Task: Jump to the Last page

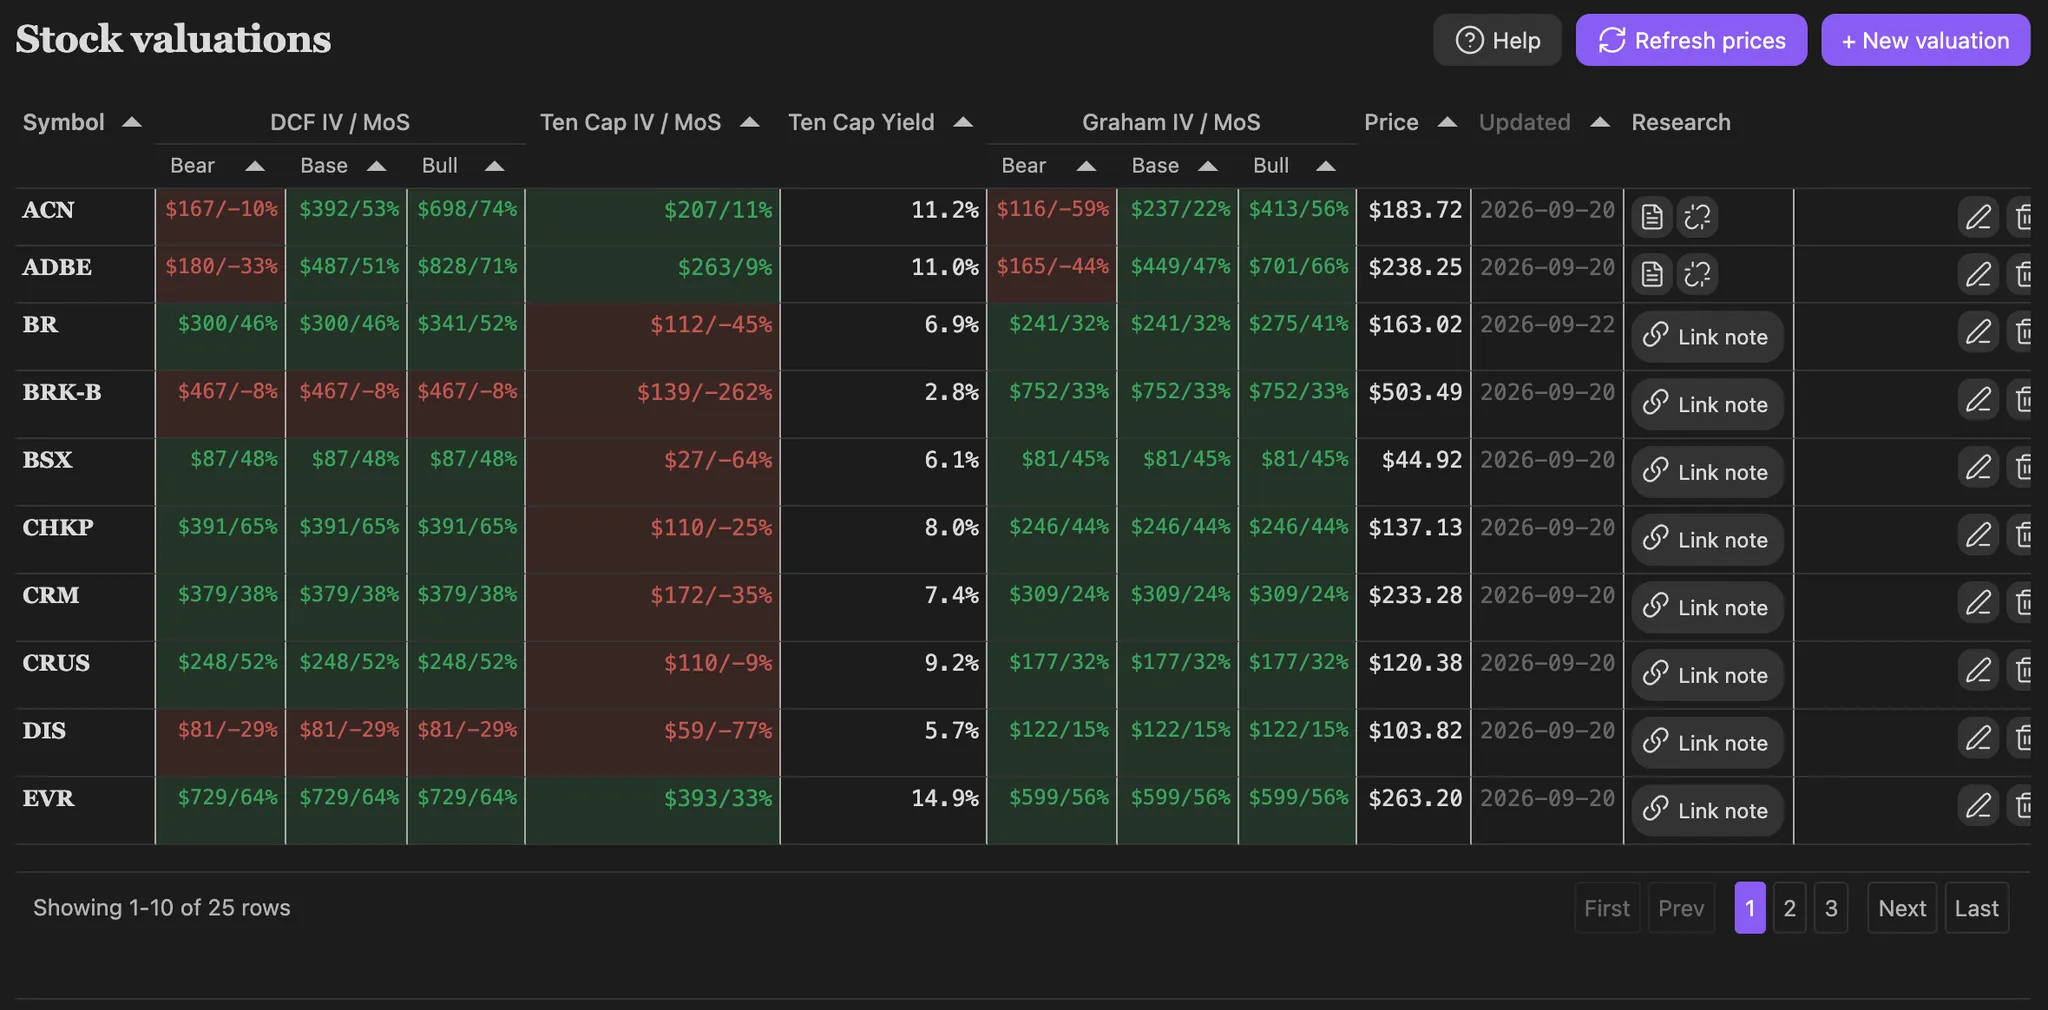Action: click(x=1977, y=908)
